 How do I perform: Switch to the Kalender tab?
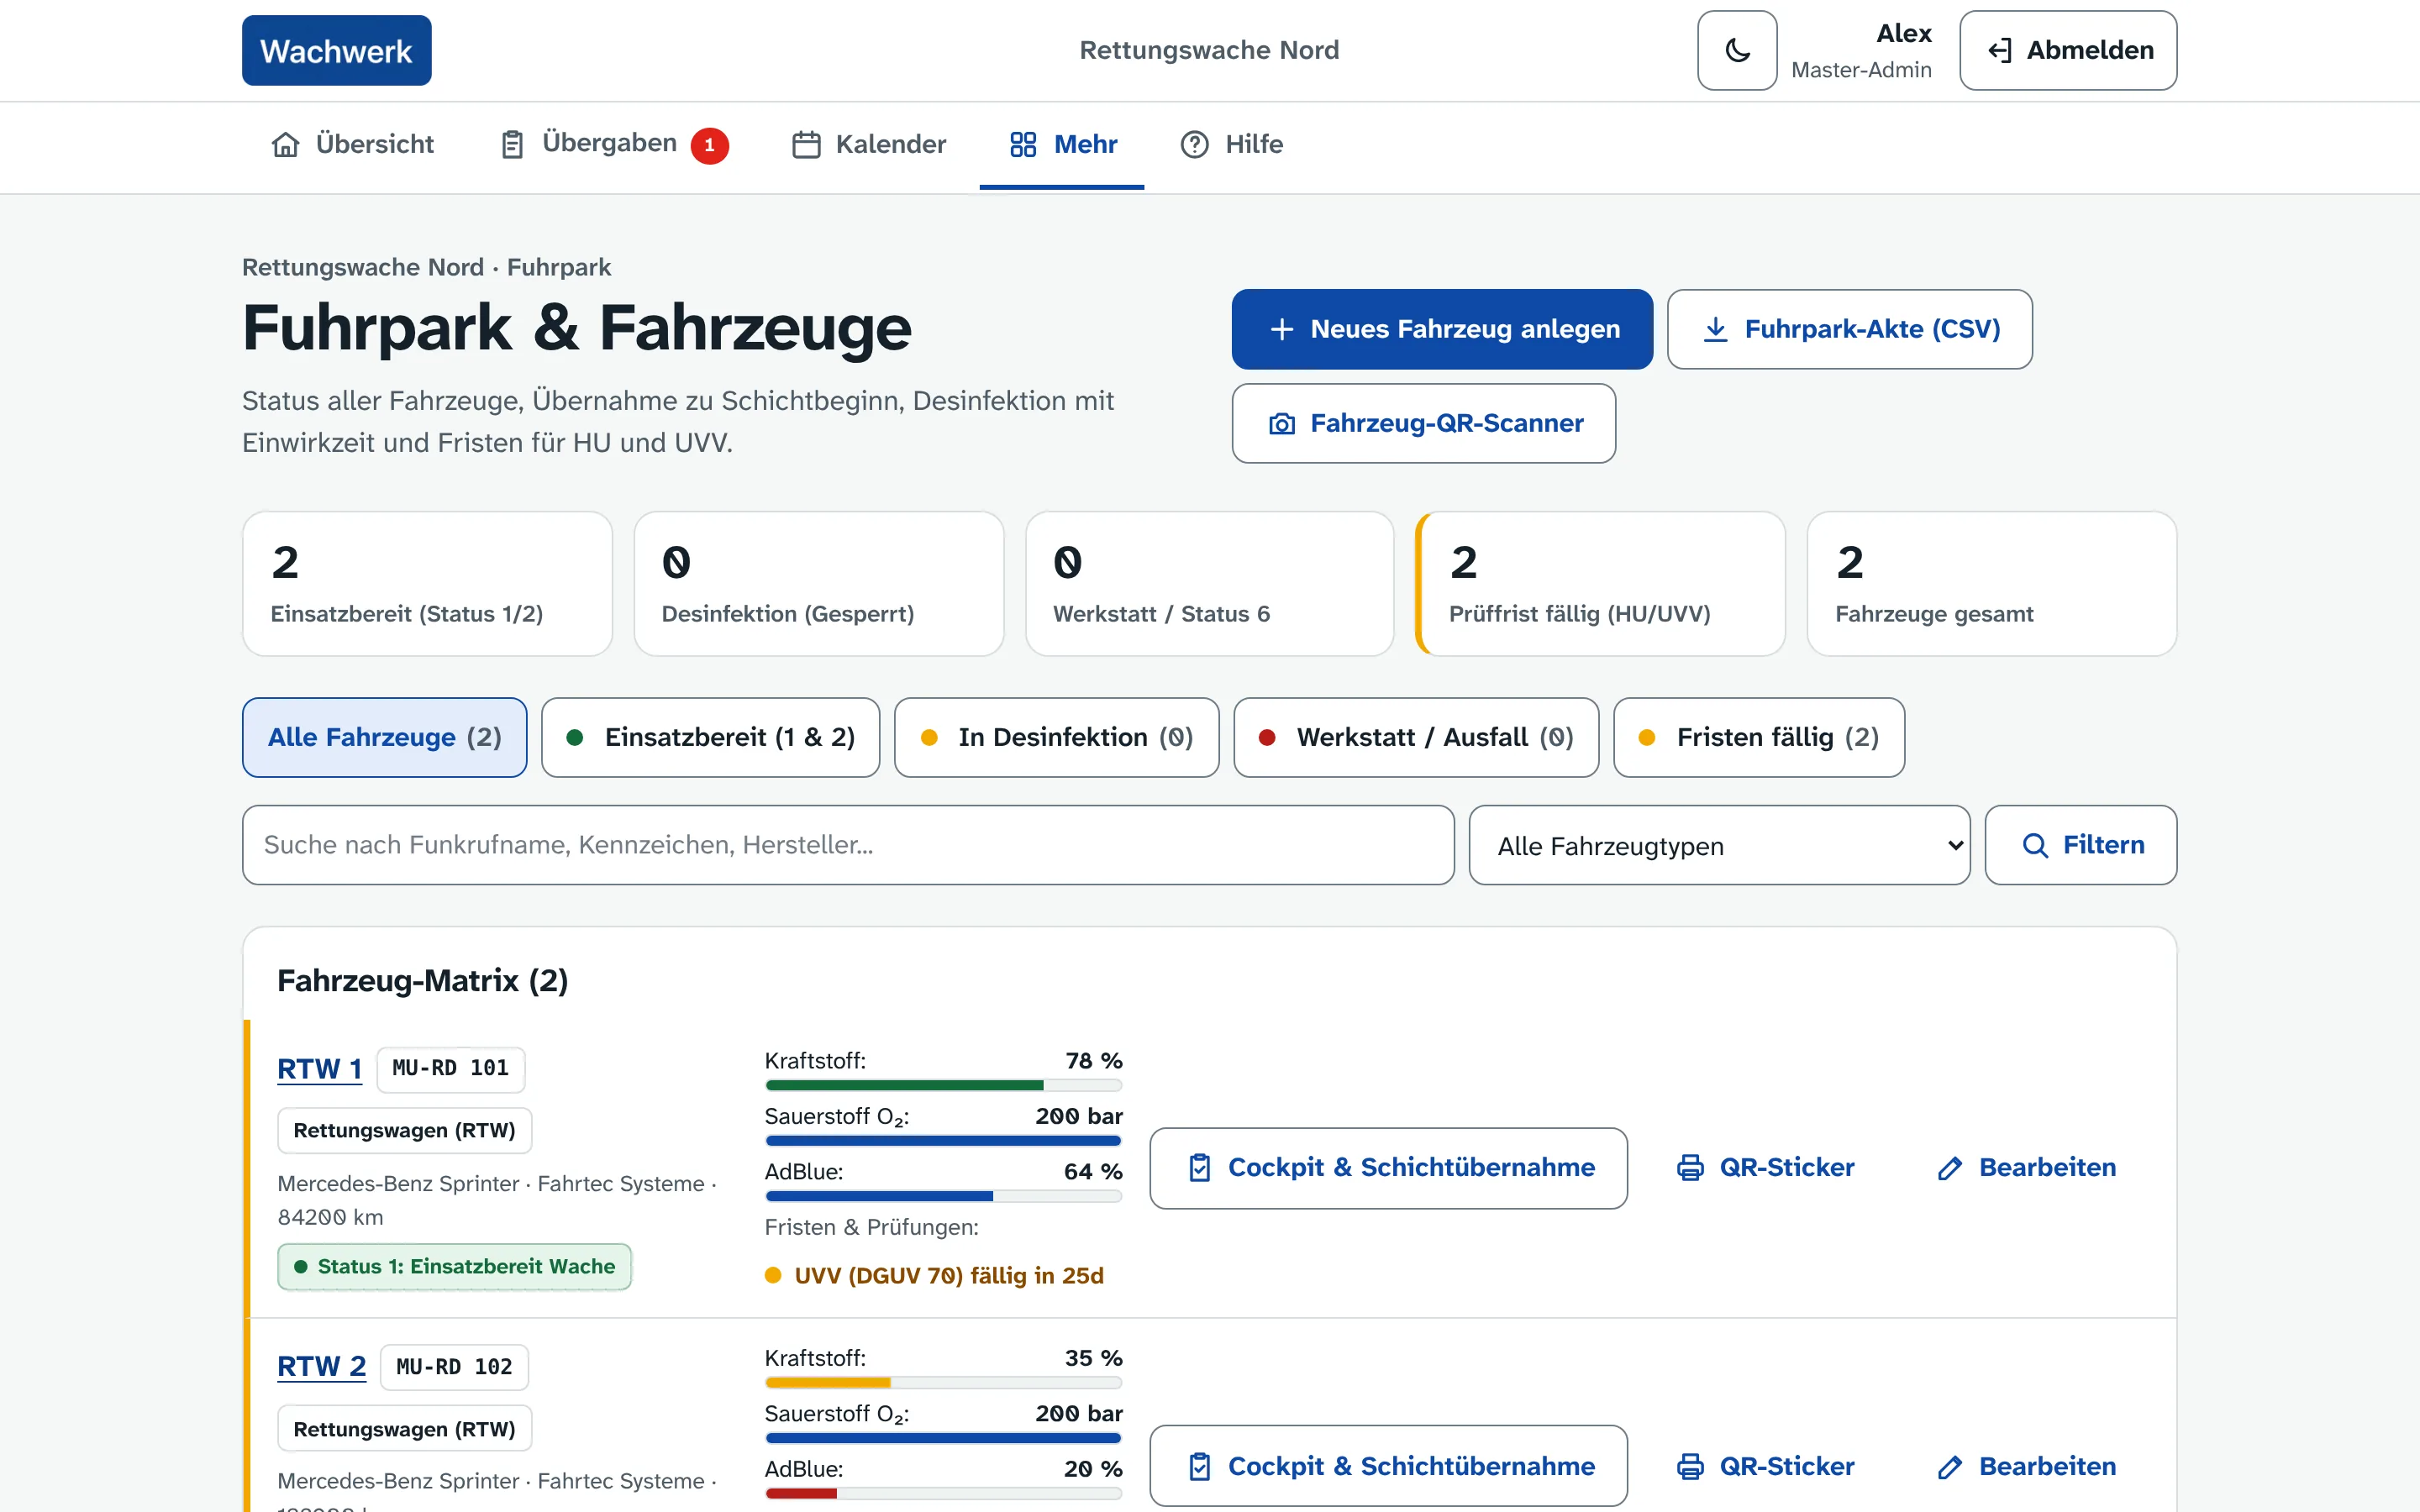[869, 144]
